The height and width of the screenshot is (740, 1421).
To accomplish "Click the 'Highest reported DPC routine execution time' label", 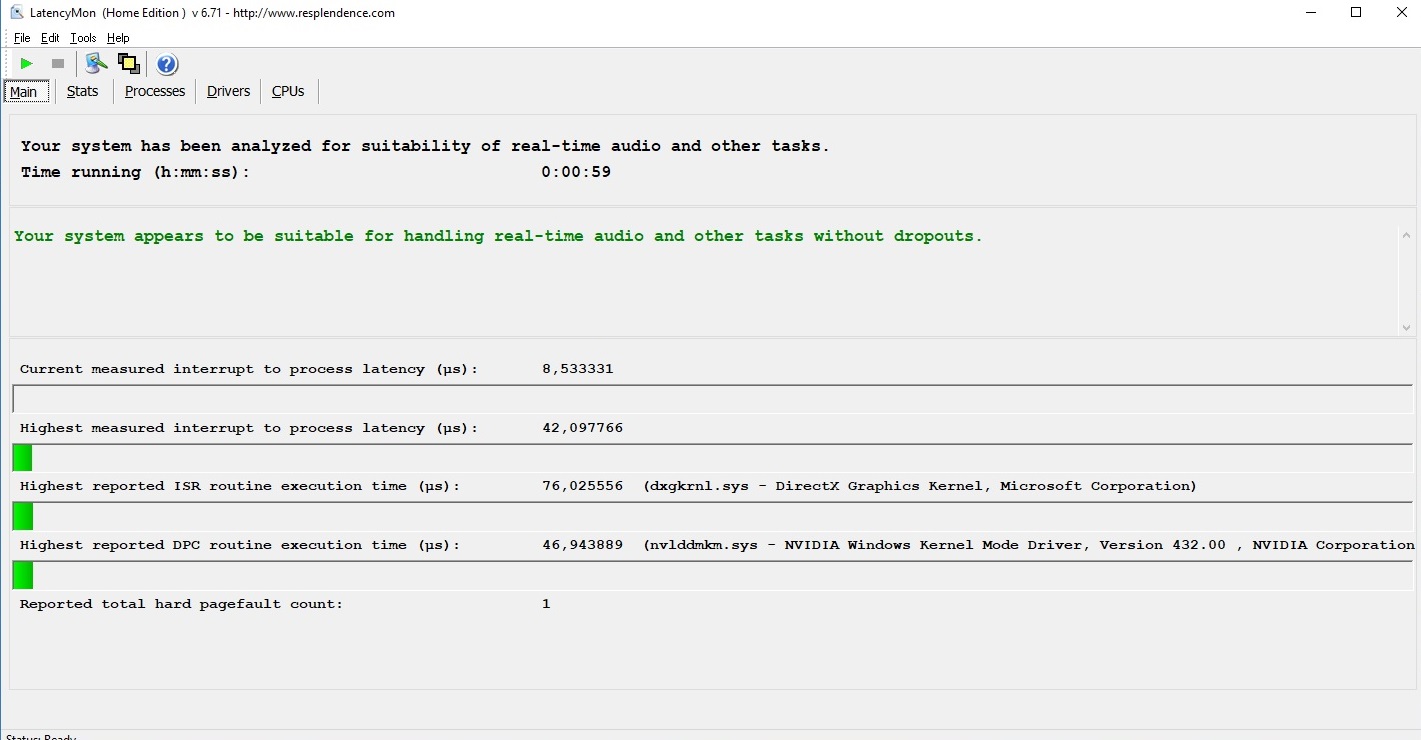I will tap(240, 545).
